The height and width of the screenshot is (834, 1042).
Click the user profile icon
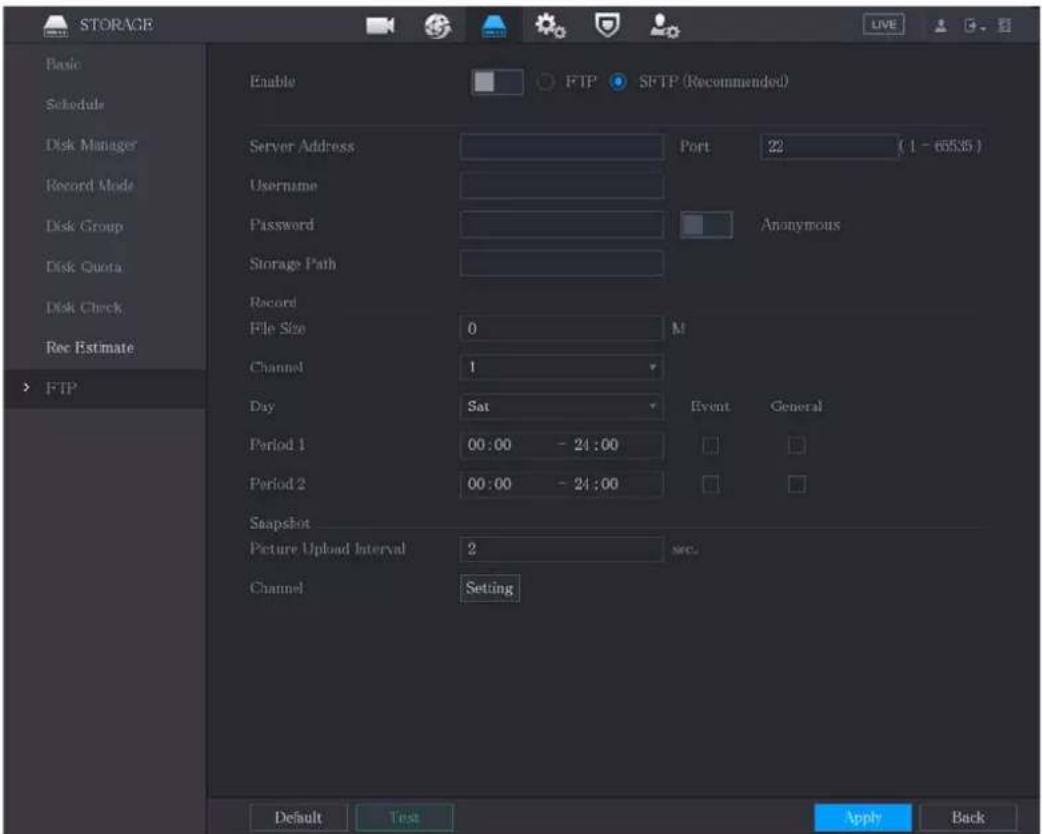940,26
